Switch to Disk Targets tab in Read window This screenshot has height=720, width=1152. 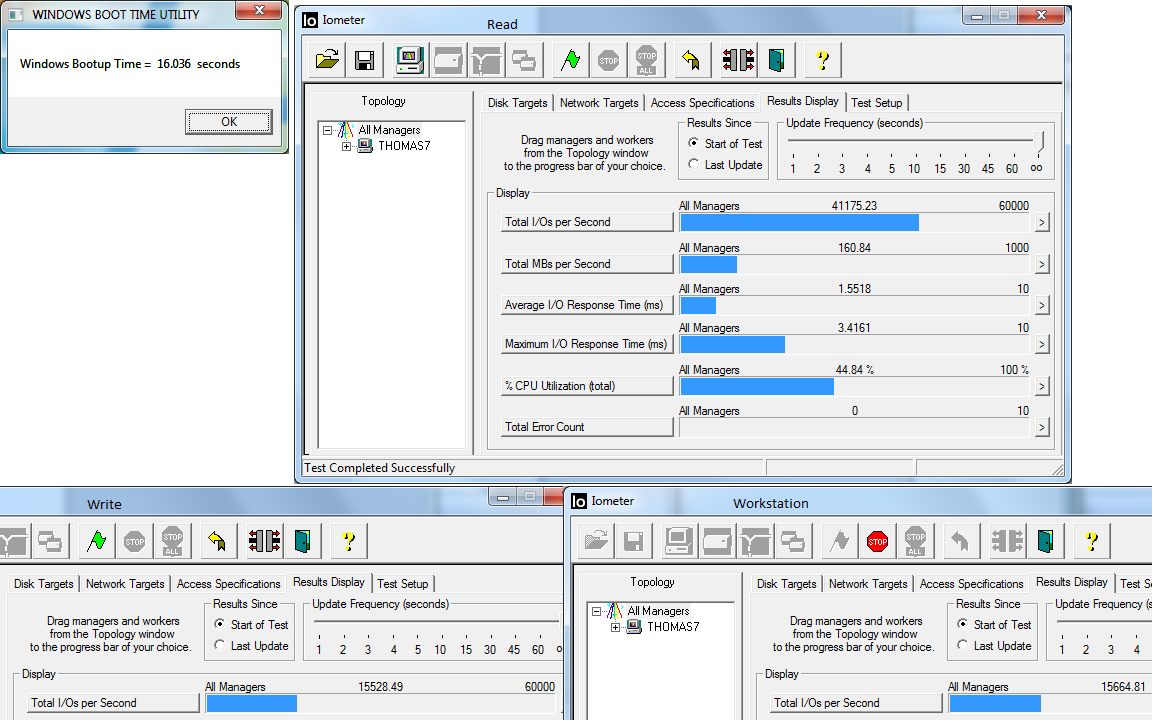coord(517,103)
